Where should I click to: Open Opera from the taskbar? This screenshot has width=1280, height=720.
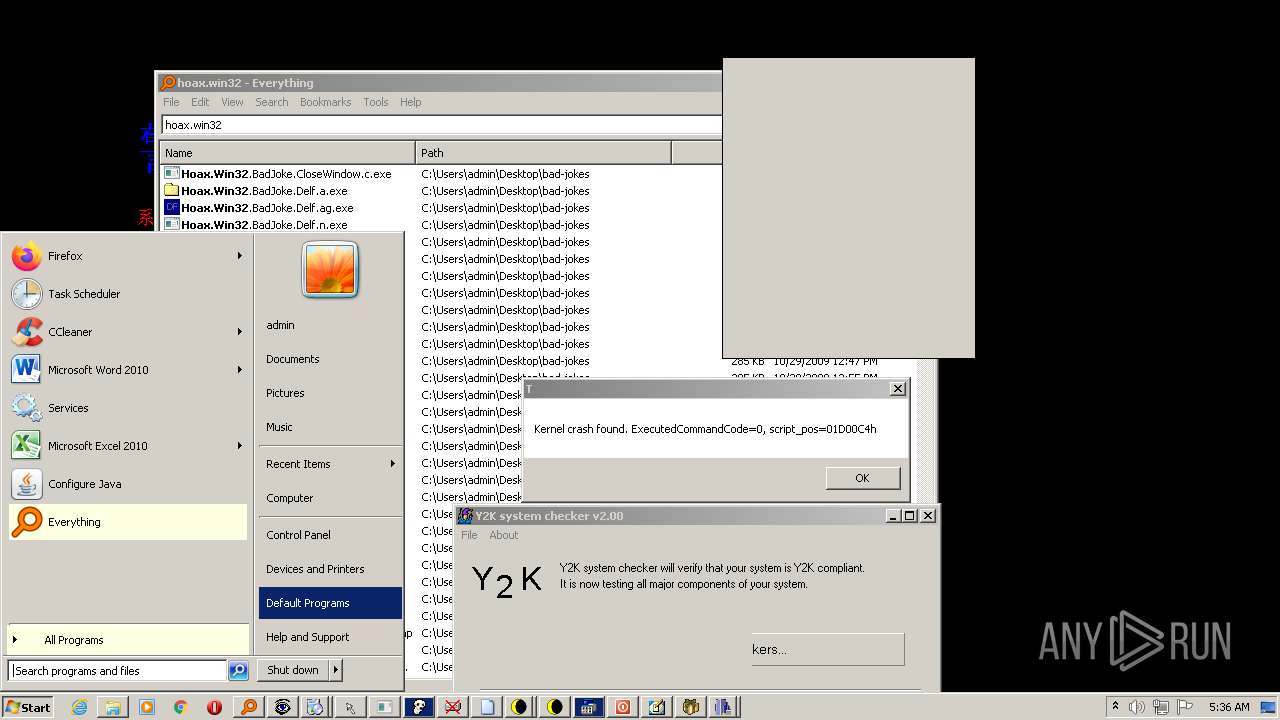pos(214,707)
